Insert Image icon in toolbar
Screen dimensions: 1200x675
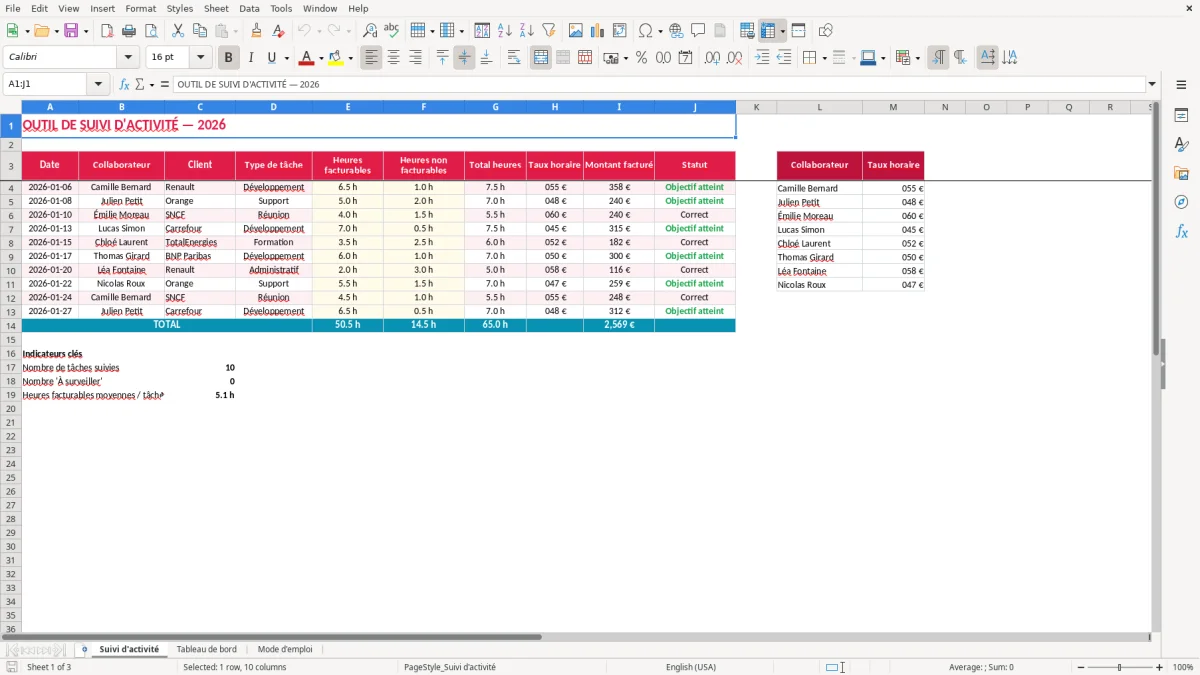[x=576, y=31]
